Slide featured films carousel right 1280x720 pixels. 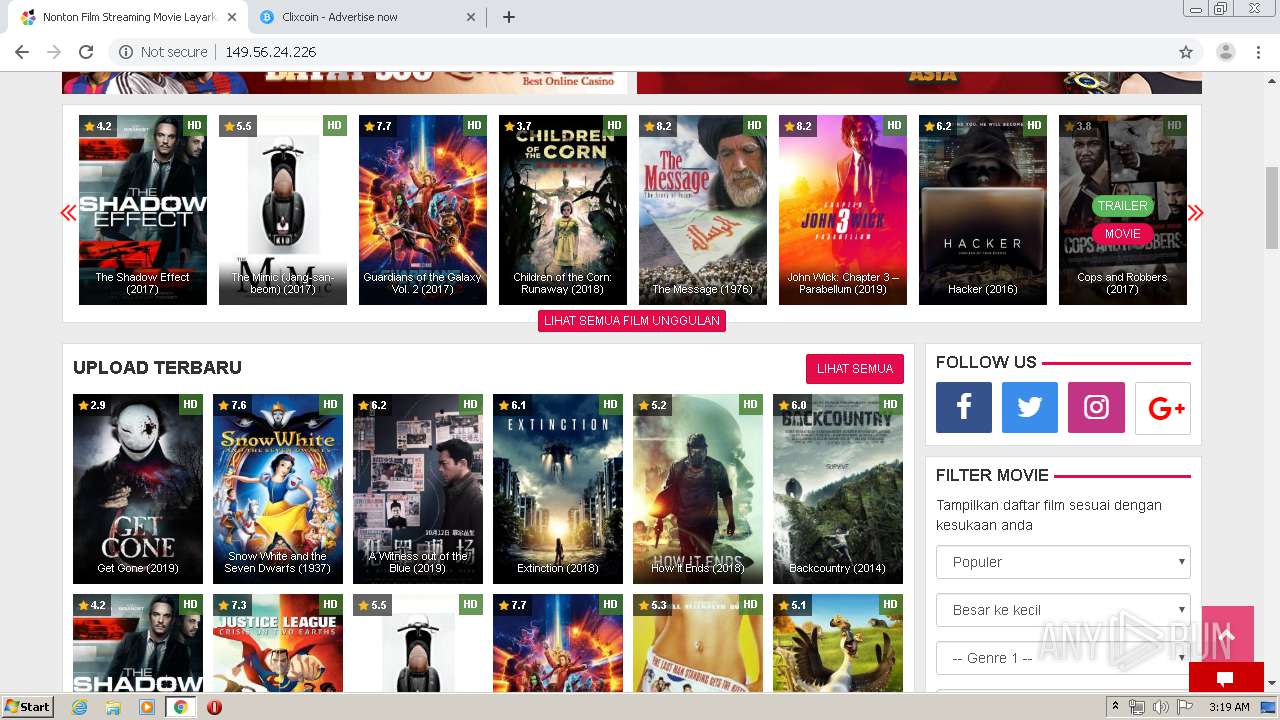point(1195,212)
